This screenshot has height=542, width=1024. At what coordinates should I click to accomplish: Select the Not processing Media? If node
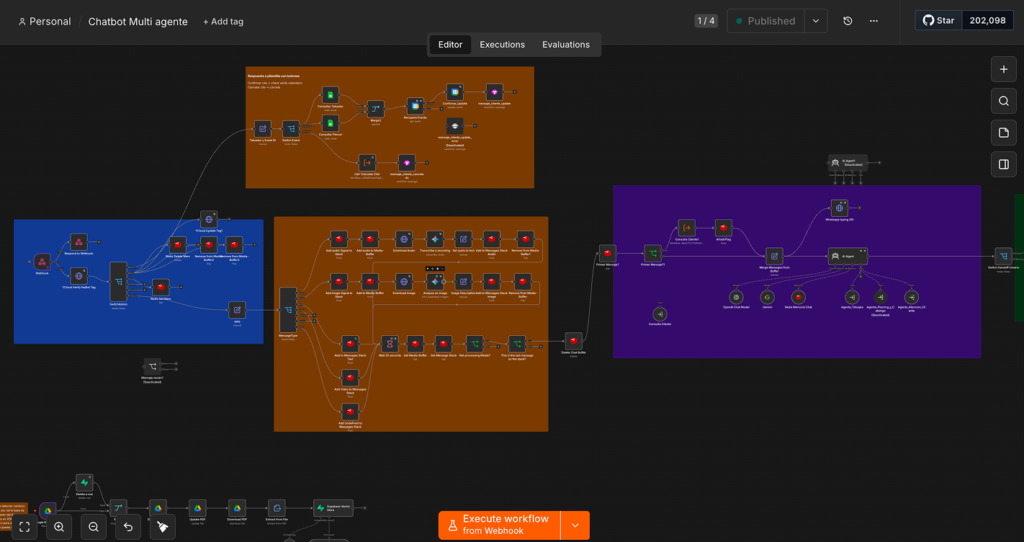pyautogui.click(x=475, y=343)
